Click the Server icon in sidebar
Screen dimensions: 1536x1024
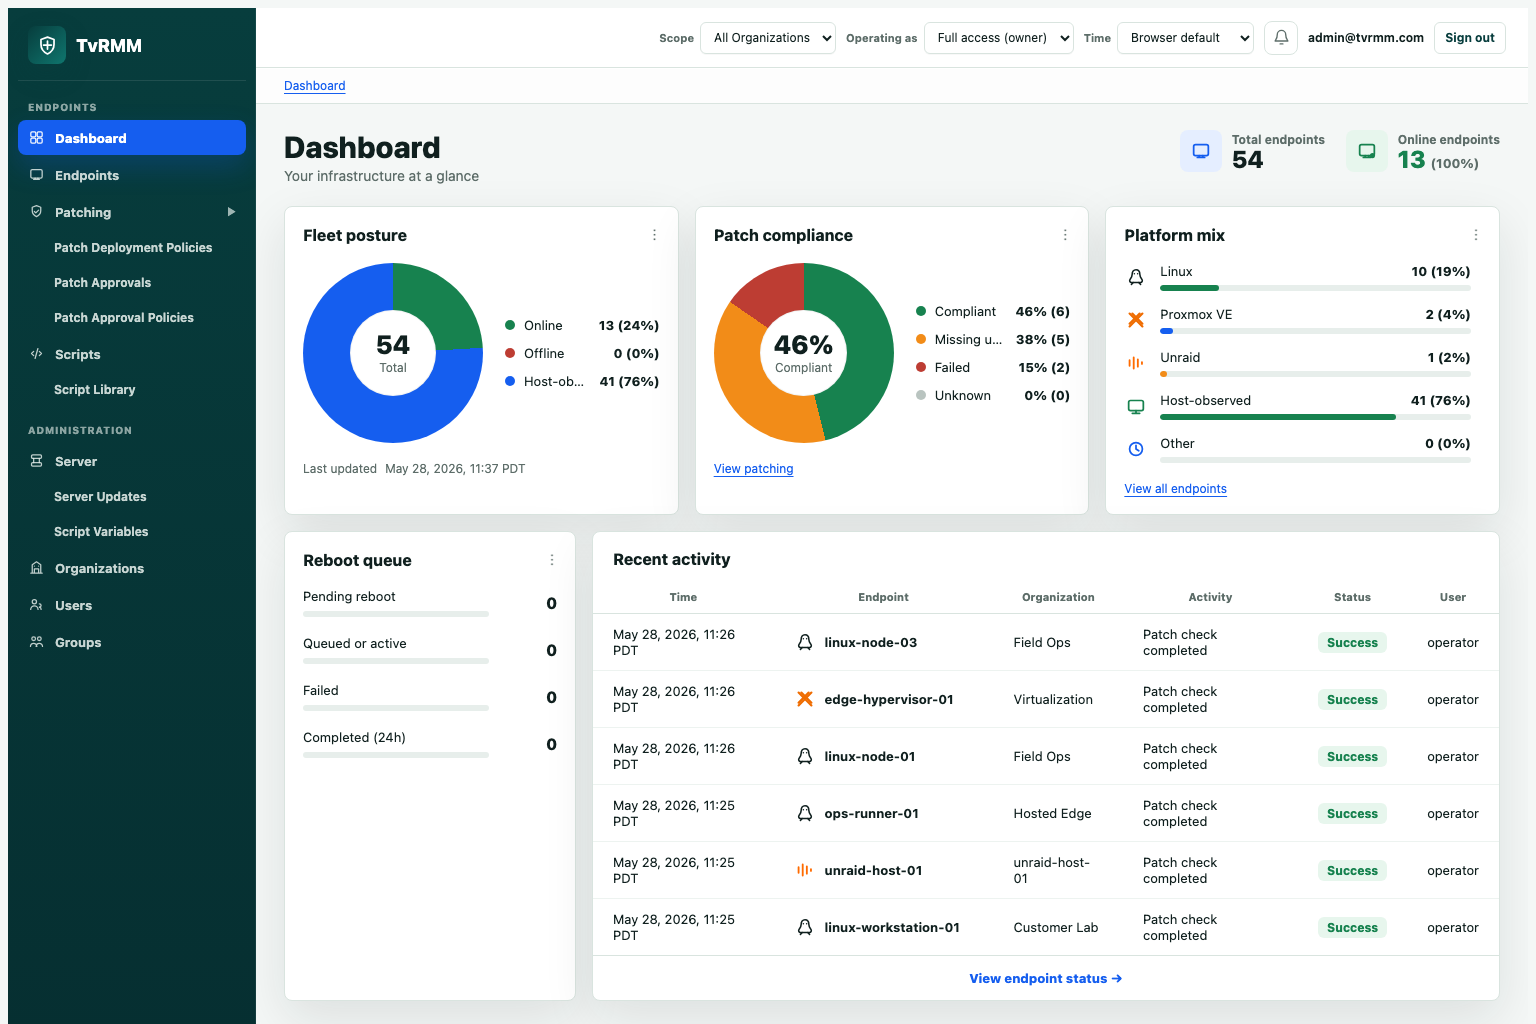click(37, 461)
